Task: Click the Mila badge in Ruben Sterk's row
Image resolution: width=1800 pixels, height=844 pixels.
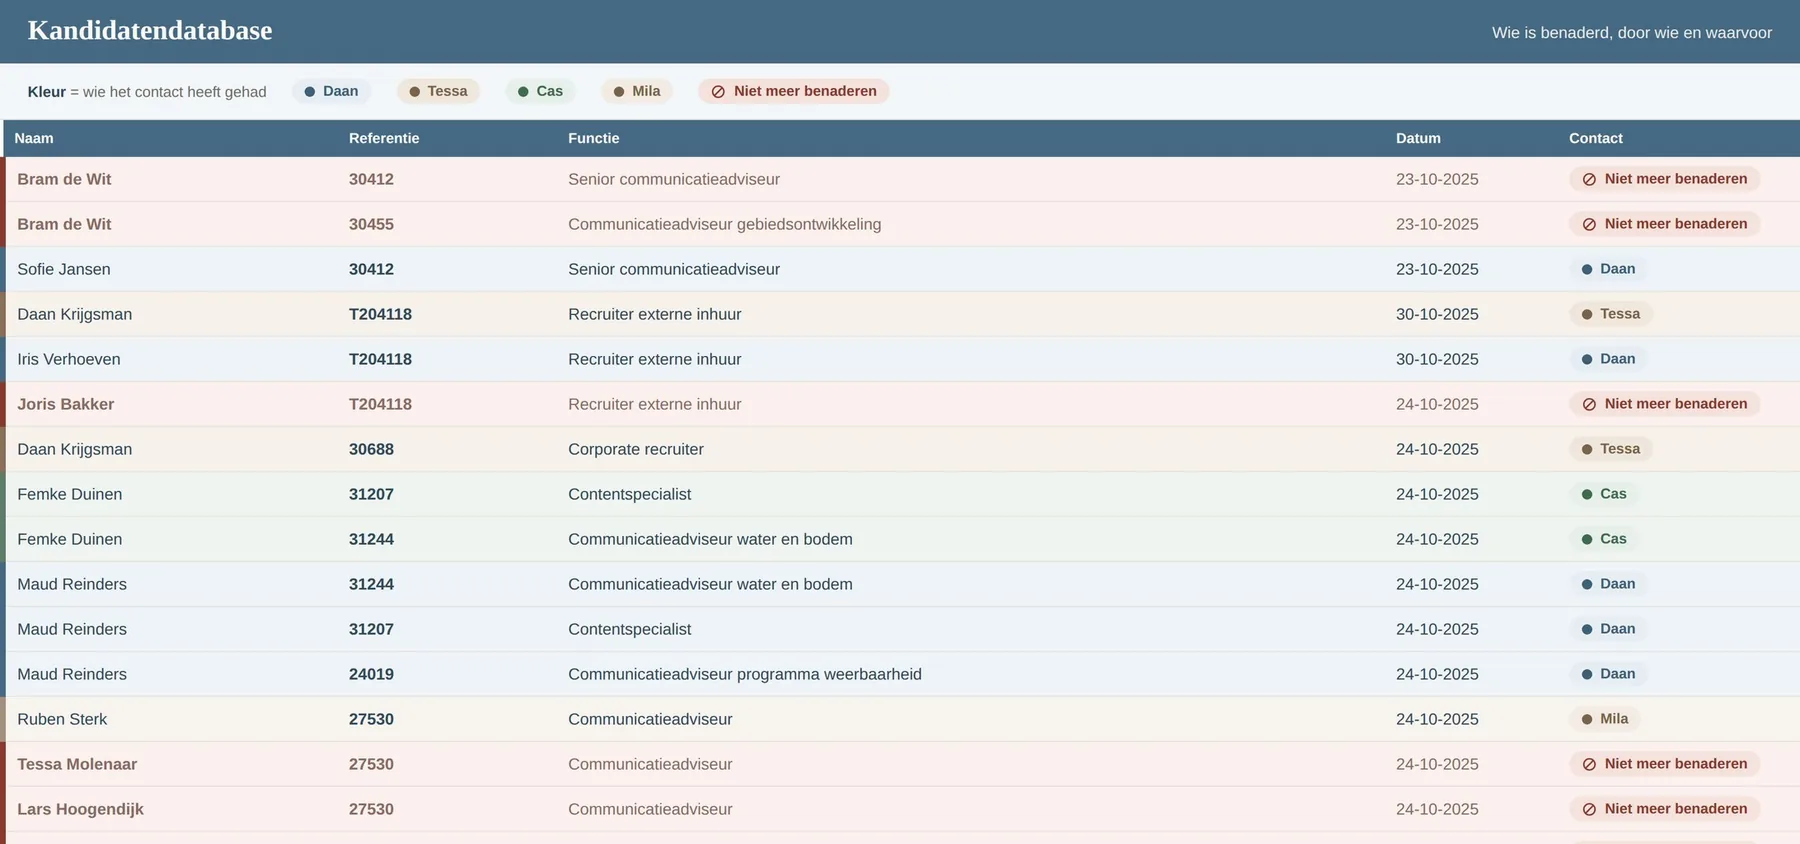Action: (x=1605, y=719)
